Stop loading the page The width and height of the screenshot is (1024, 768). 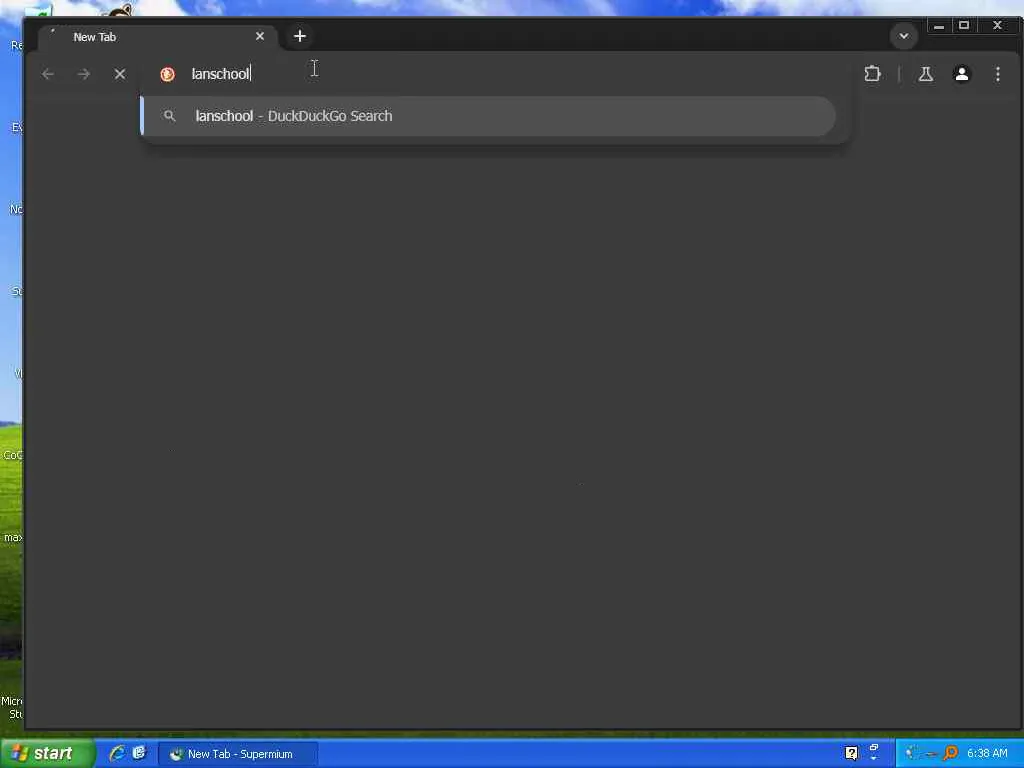click(x=120, y=74)
